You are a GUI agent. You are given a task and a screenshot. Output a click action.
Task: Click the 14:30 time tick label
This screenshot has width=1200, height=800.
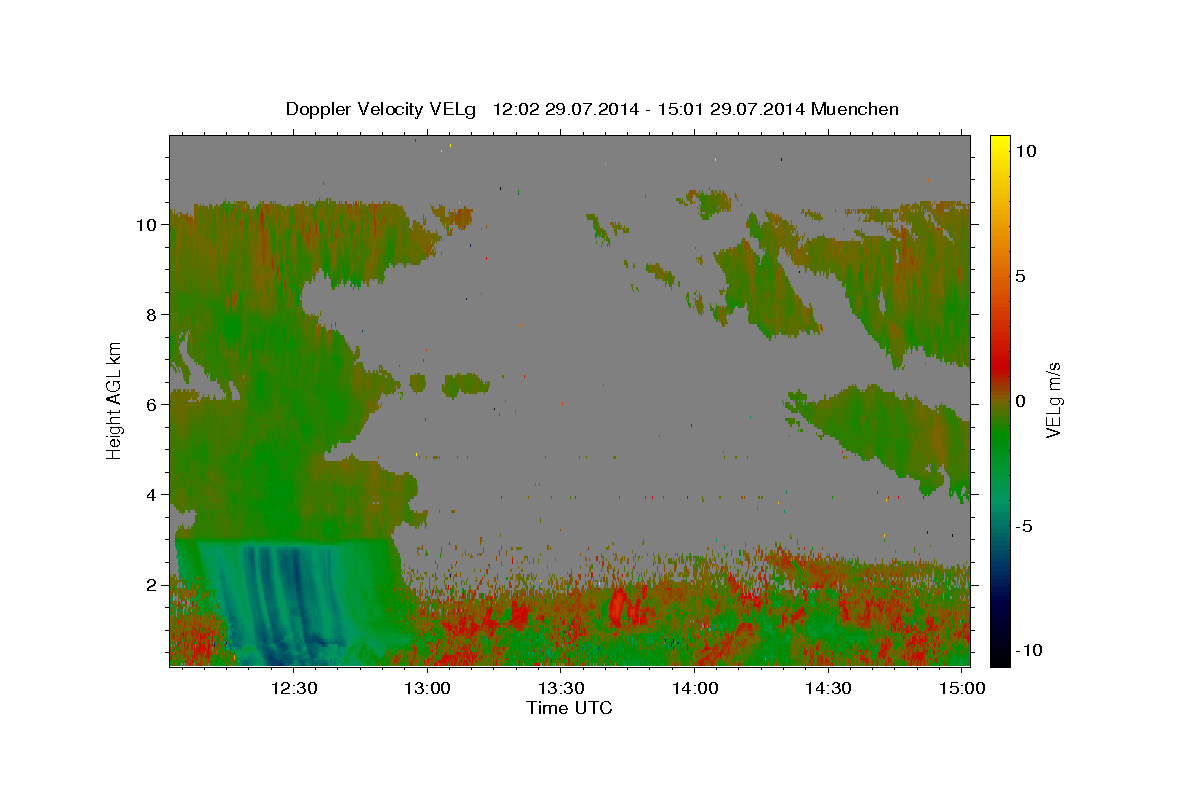pyautogui.click(x=828, y=688)
